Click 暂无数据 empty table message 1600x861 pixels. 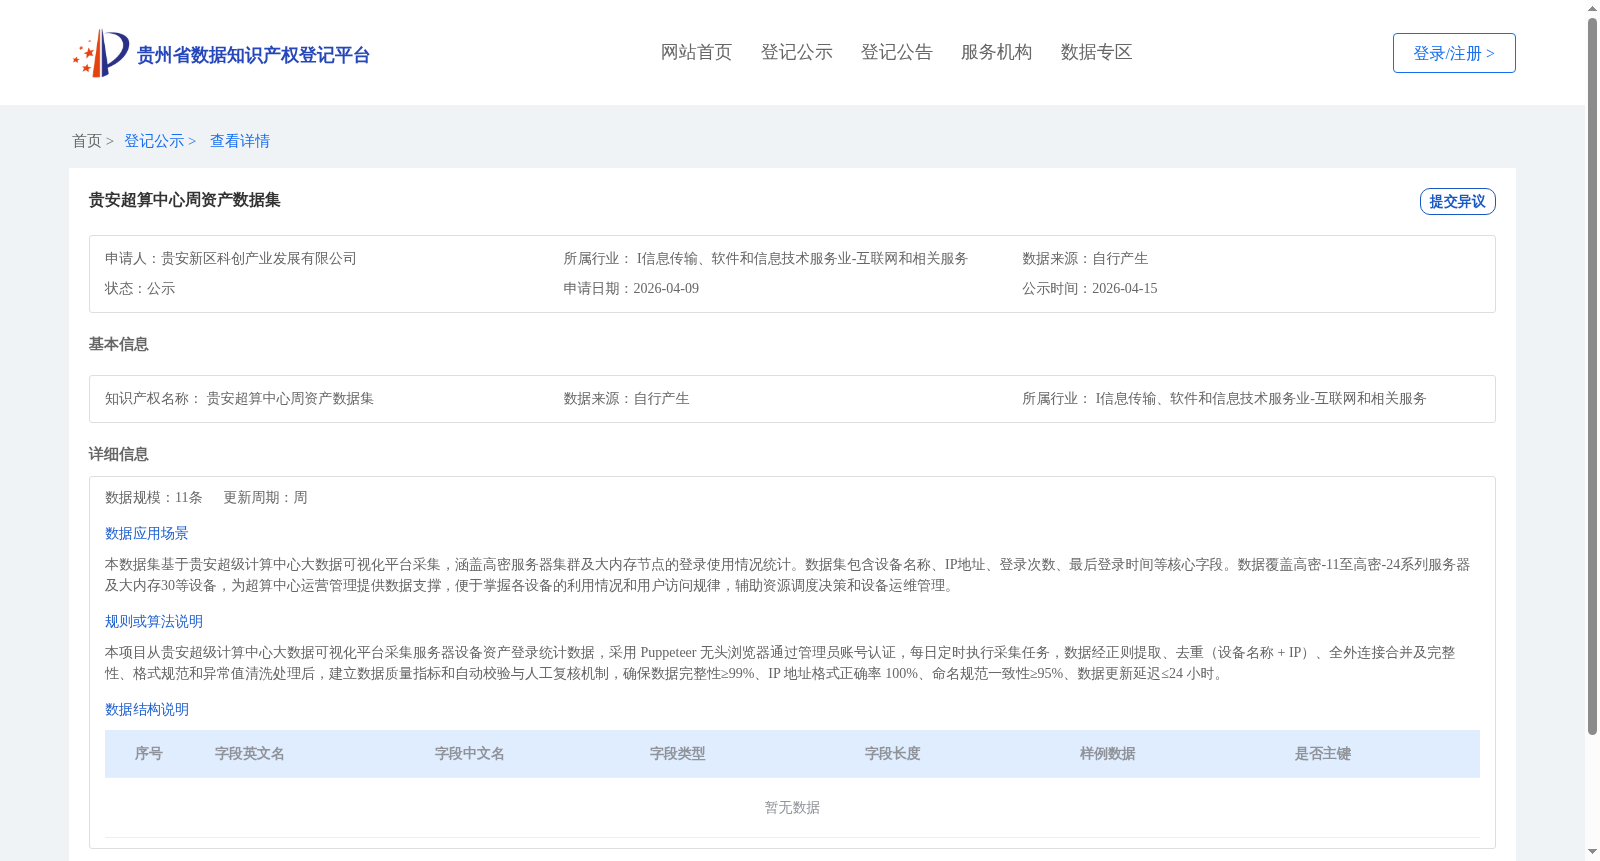tap(792, 807)
